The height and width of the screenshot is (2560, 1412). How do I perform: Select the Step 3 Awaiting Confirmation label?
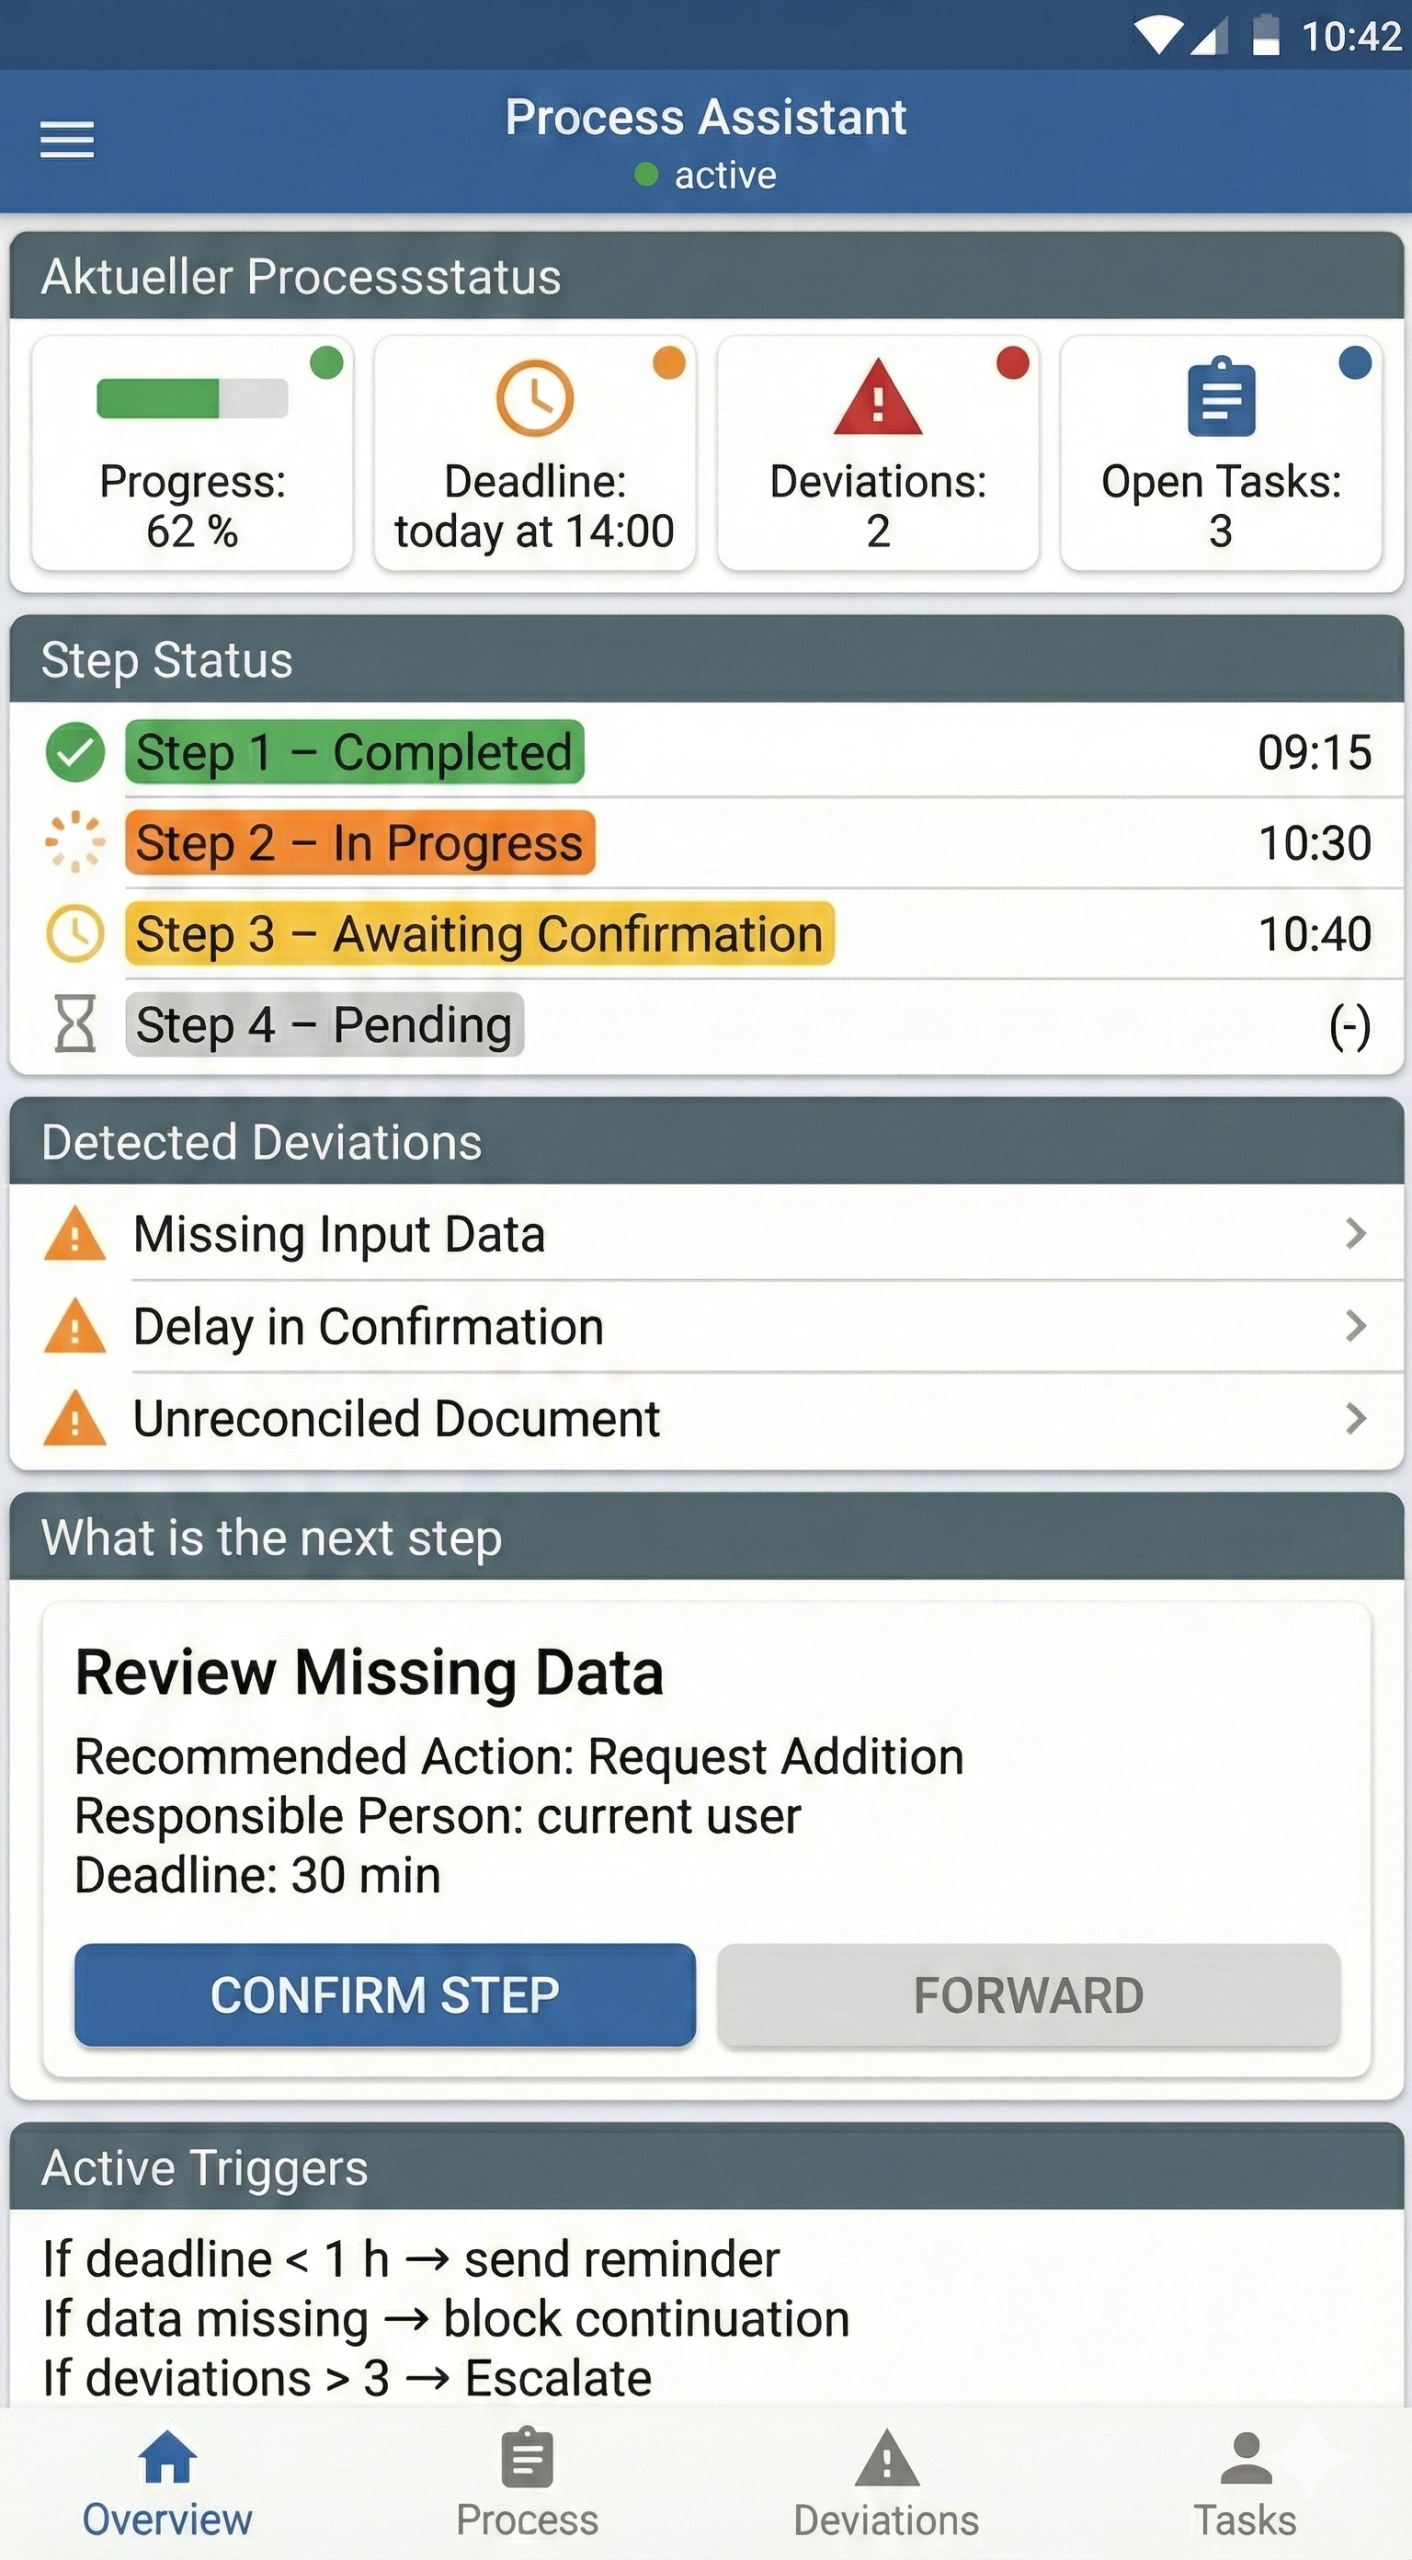(x=479, y=934)
